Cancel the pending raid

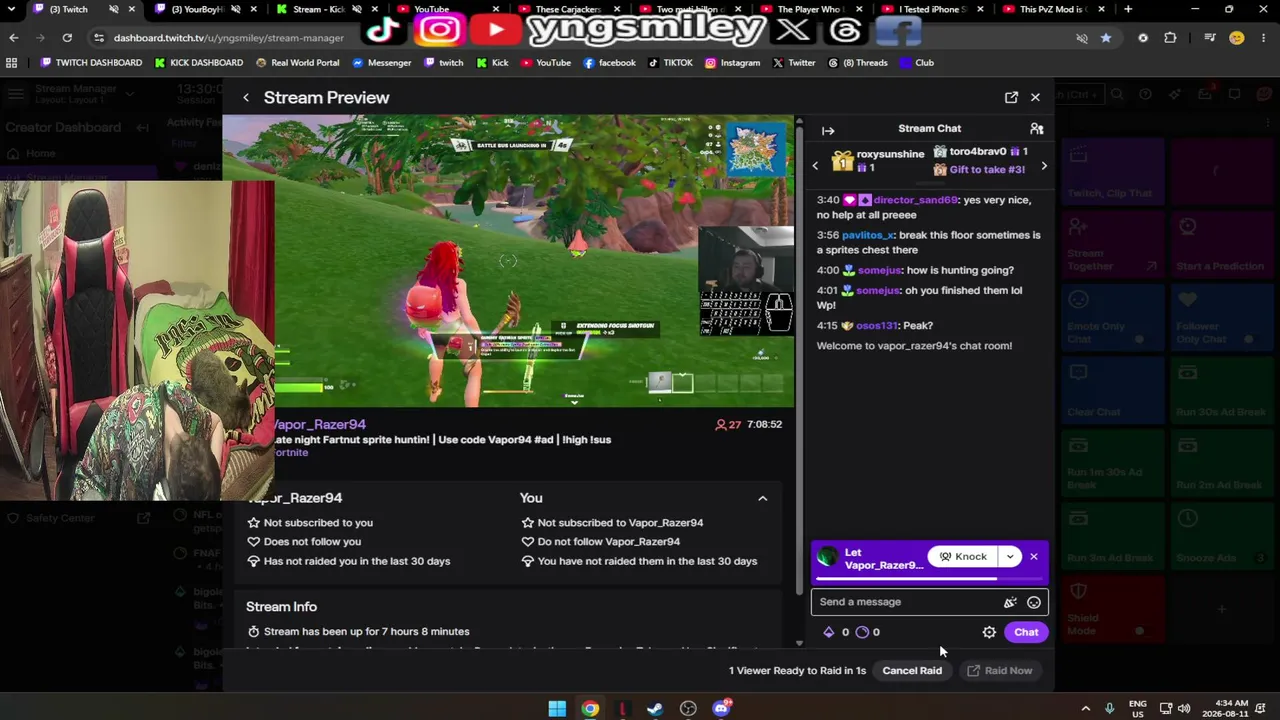[x=912, y=671]
